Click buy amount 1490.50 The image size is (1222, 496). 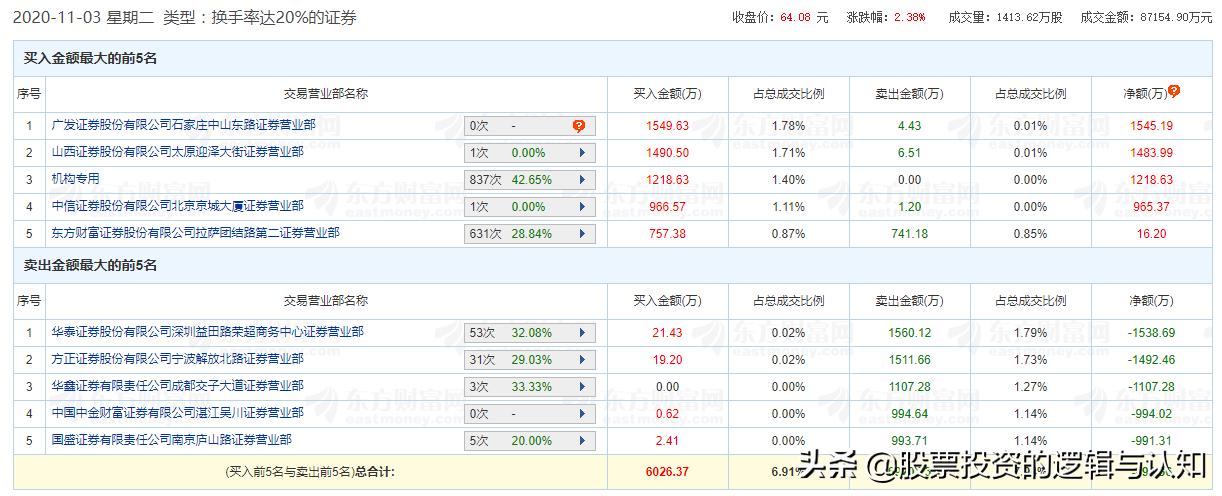(667, 153)
